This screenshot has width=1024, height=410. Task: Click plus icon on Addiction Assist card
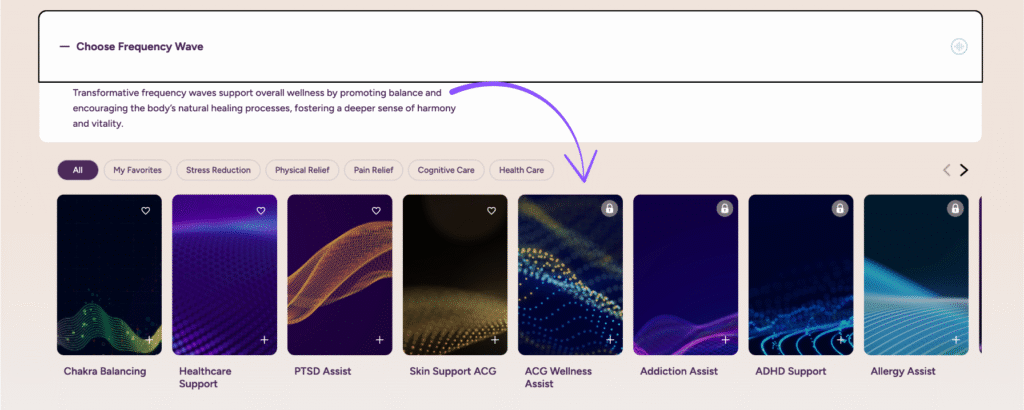[725, 340]
